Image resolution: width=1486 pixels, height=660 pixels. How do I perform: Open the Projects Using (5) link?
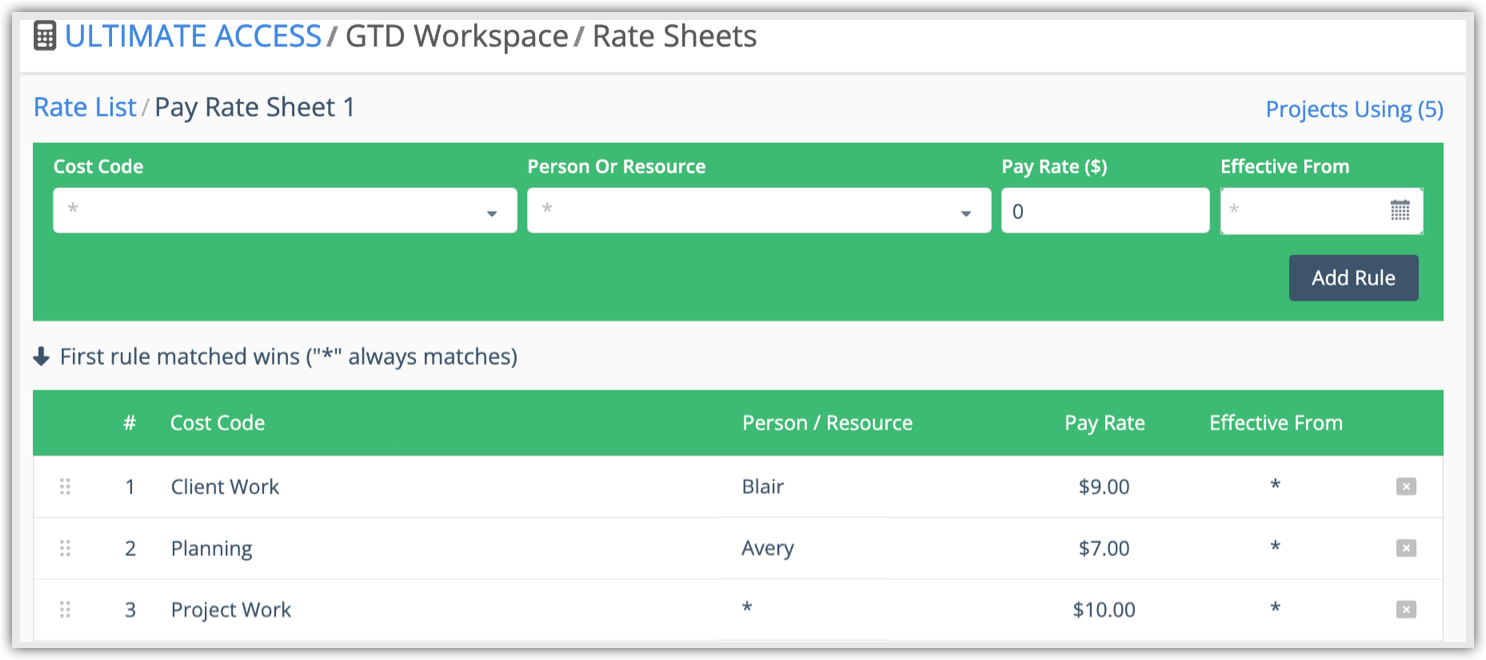pyautogui.click(x=1354, y=109)
